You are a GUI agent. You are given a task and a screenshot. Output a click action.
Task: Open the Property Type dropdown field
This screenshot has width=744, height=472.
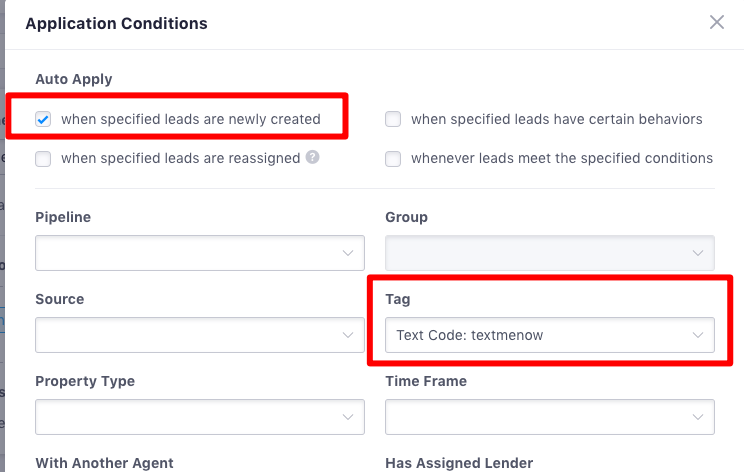(x=200, y=417)
